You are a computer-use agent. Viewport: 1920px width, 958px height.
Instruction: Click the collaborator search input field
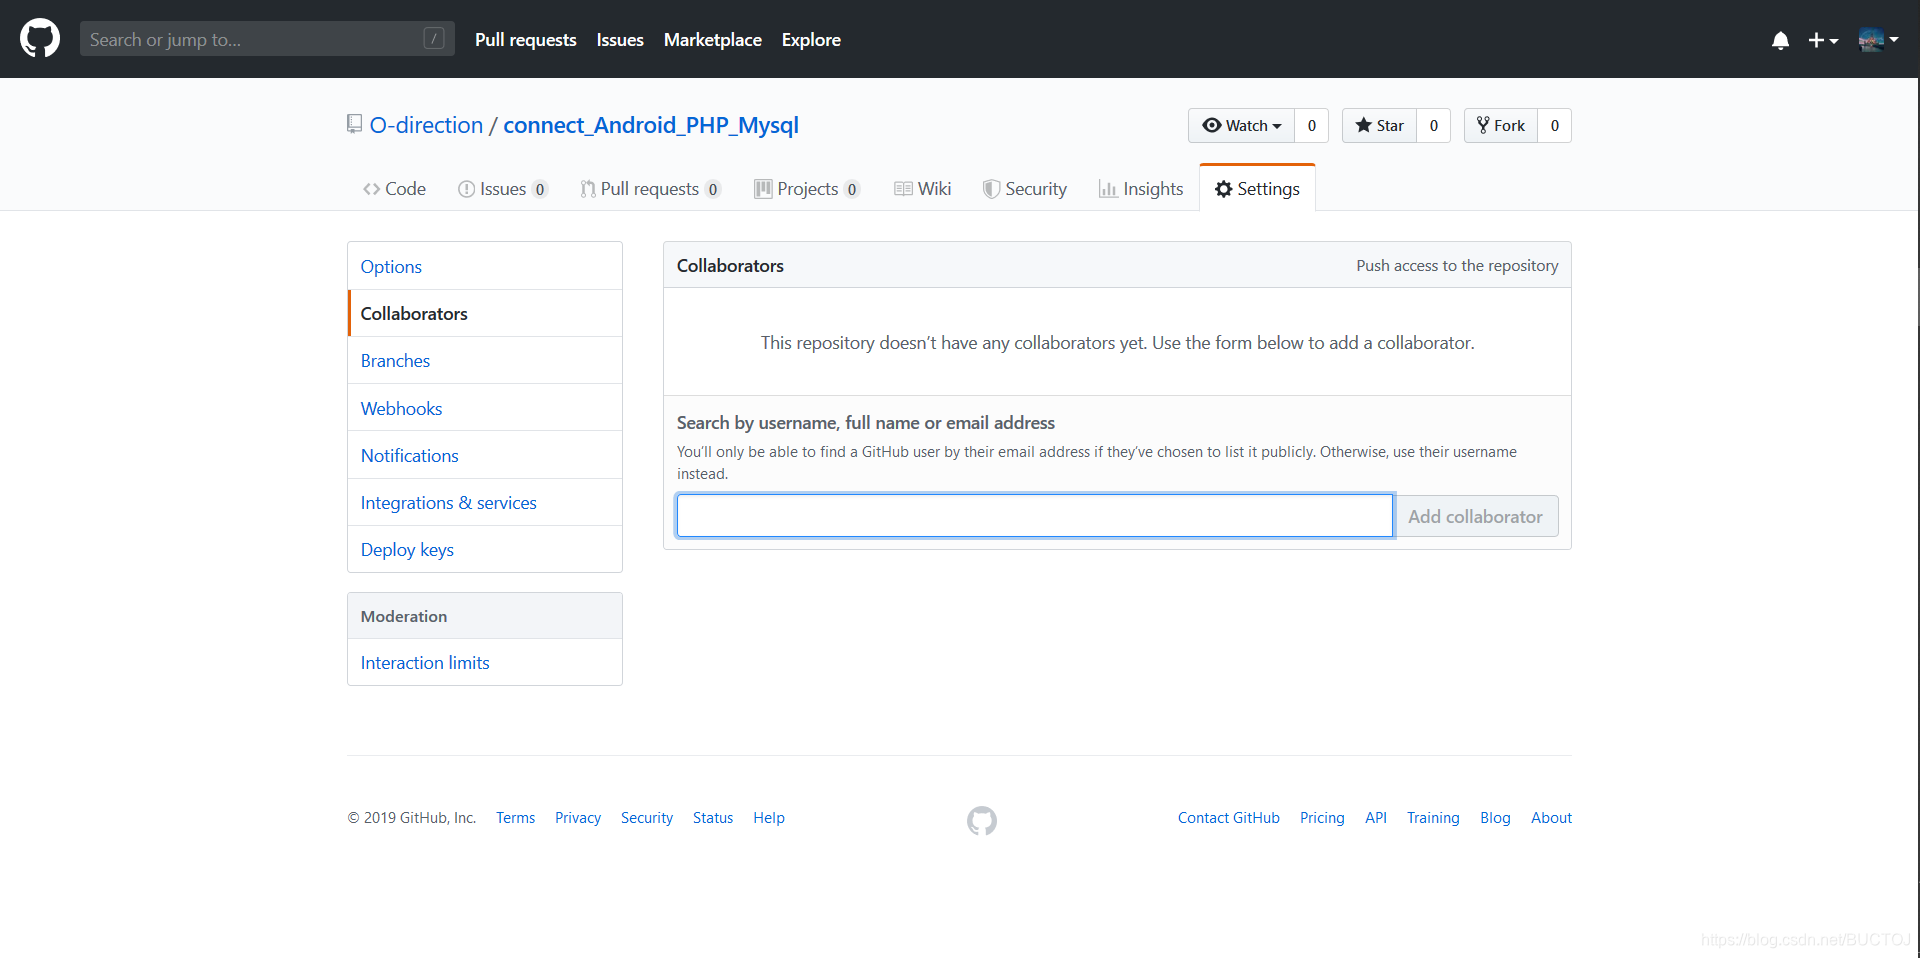pyautogui.click(x=1035, y=516)
